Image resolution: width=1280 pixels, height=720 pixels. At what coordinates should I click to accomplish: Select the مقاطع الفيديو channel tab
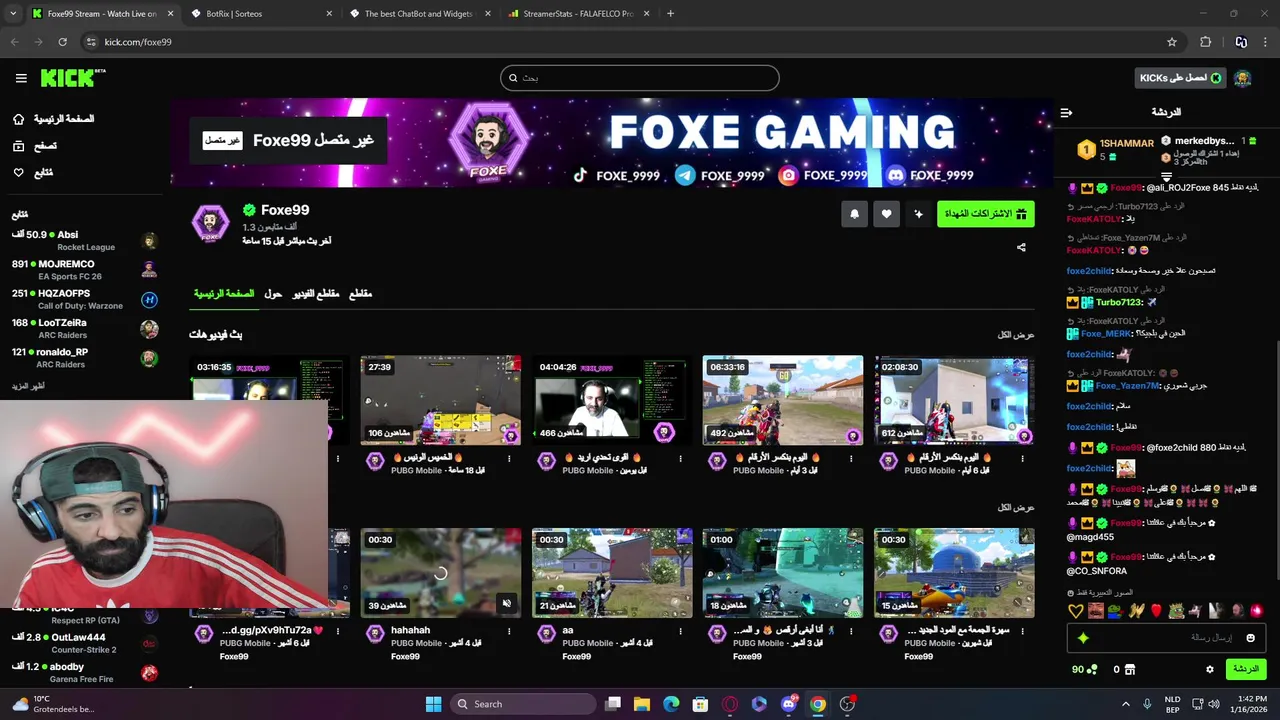[x=316, y=294]
